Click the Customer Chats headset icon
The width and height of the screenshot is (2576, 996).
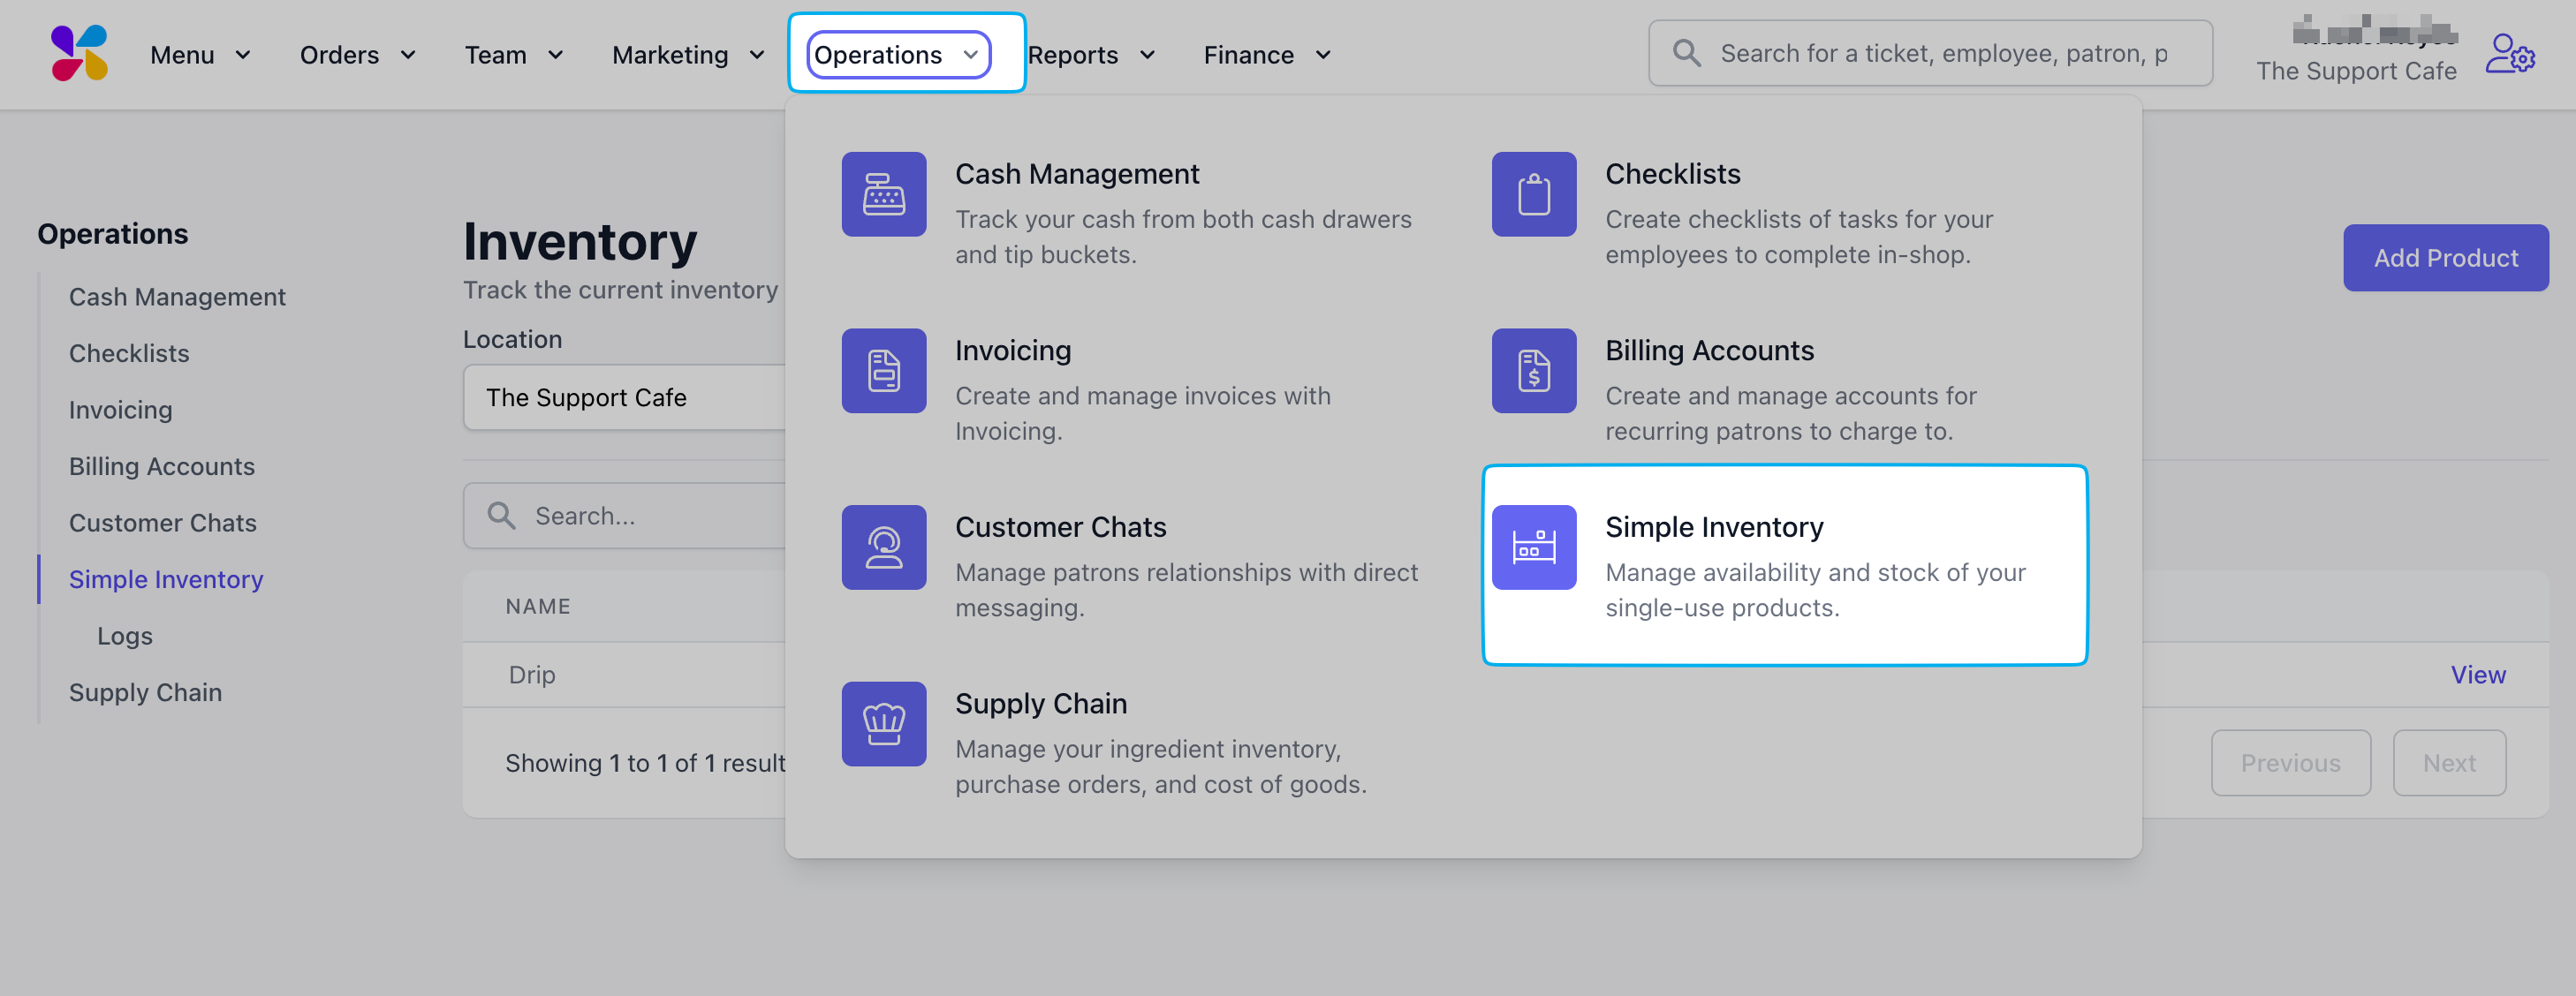883,547
